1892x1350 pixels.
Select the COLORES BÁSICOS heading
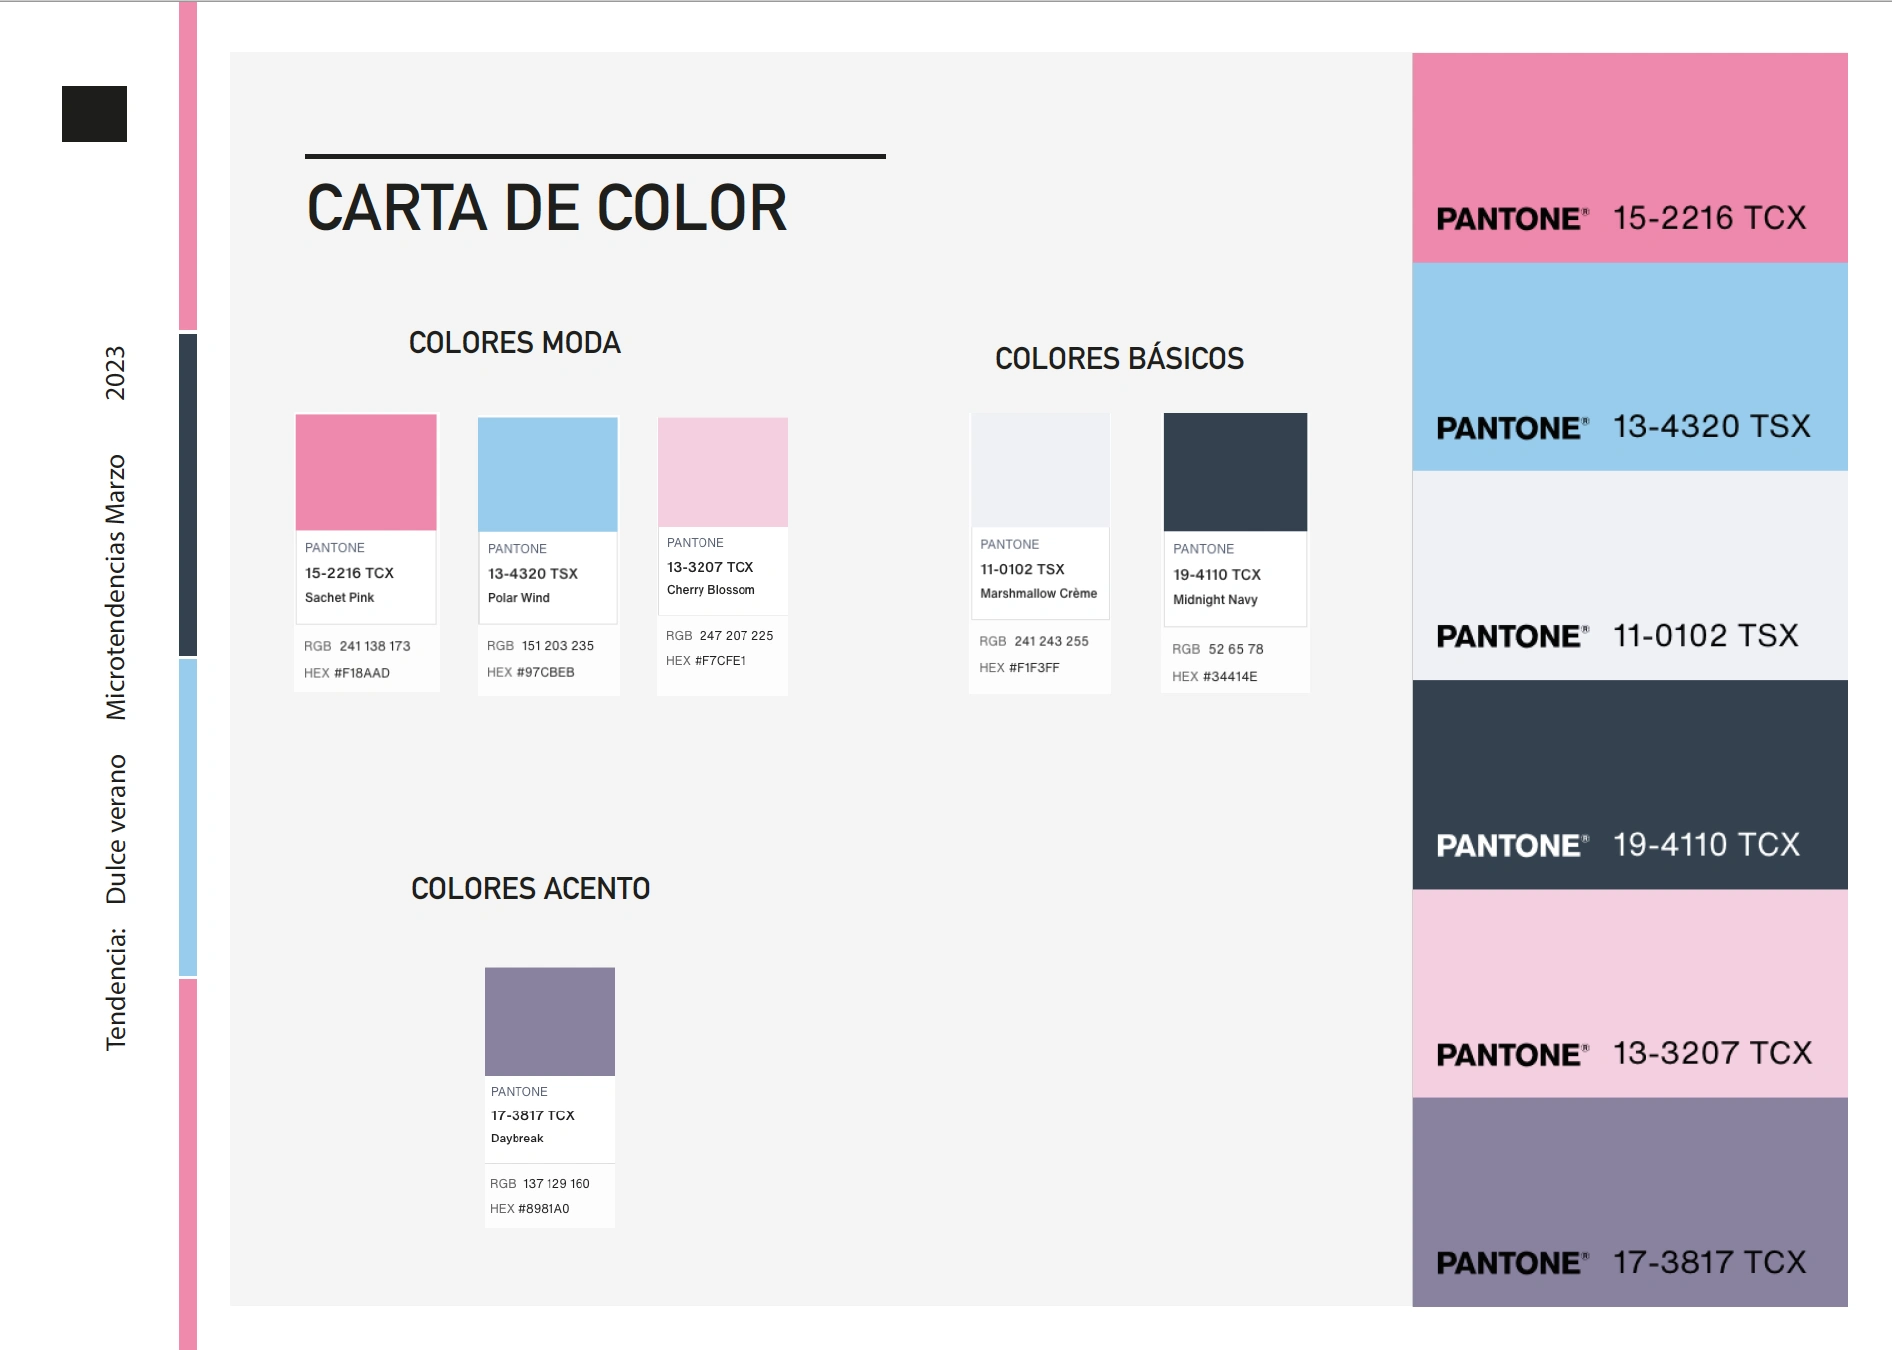point(1119,358)
